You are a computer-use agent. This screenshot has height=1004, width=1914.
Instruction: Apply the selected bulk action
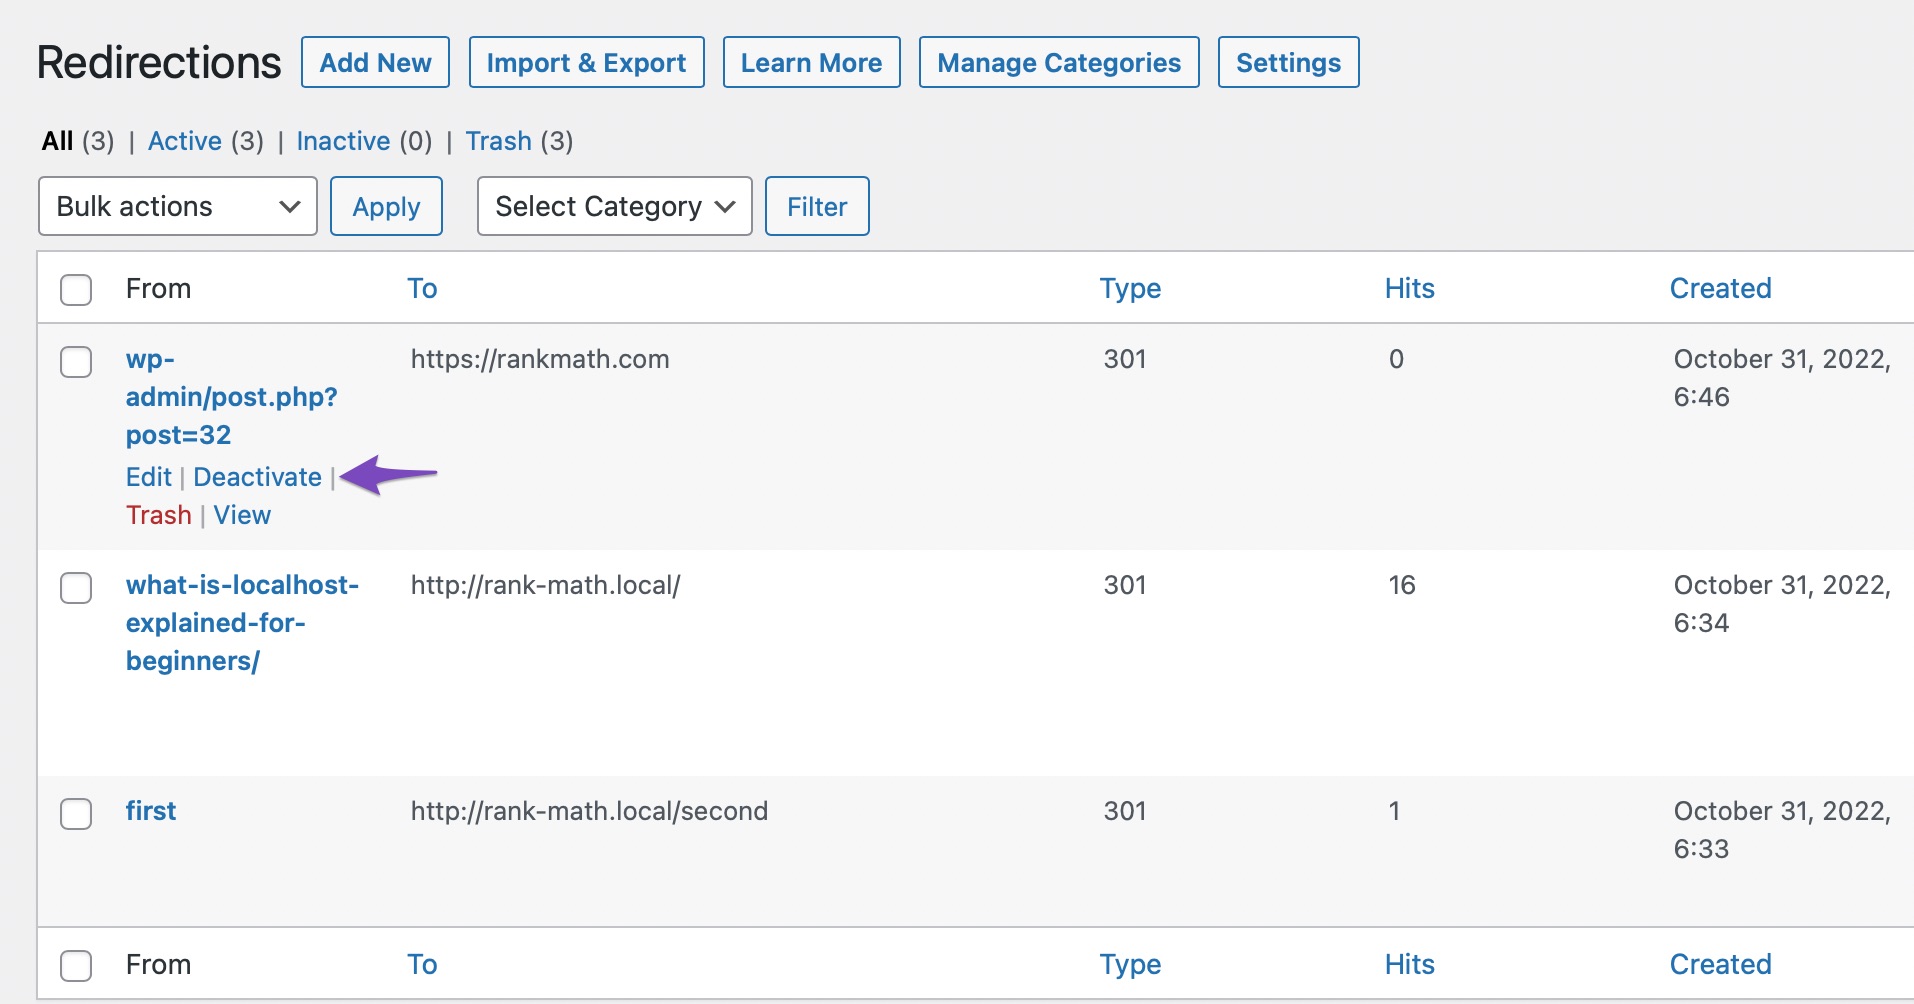tap(386, 206)
